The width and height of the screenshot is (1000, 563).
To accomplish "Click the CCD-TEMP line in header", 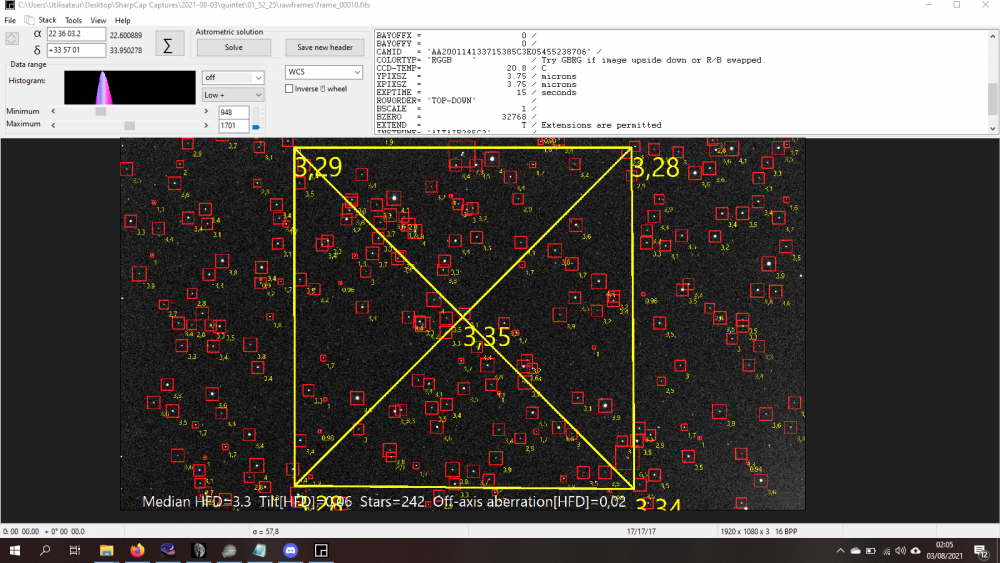I will (461, 69).
